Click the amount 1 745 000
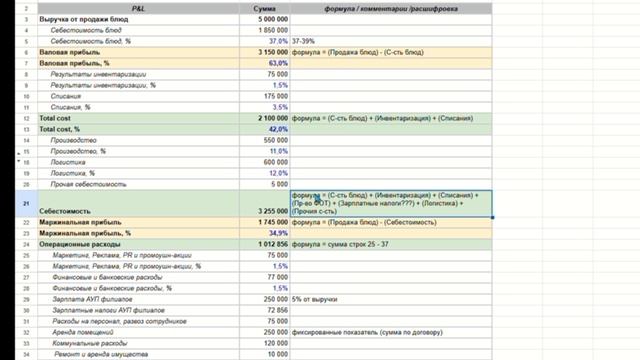The height and width of the screenshot is (360, 640). 264,222
